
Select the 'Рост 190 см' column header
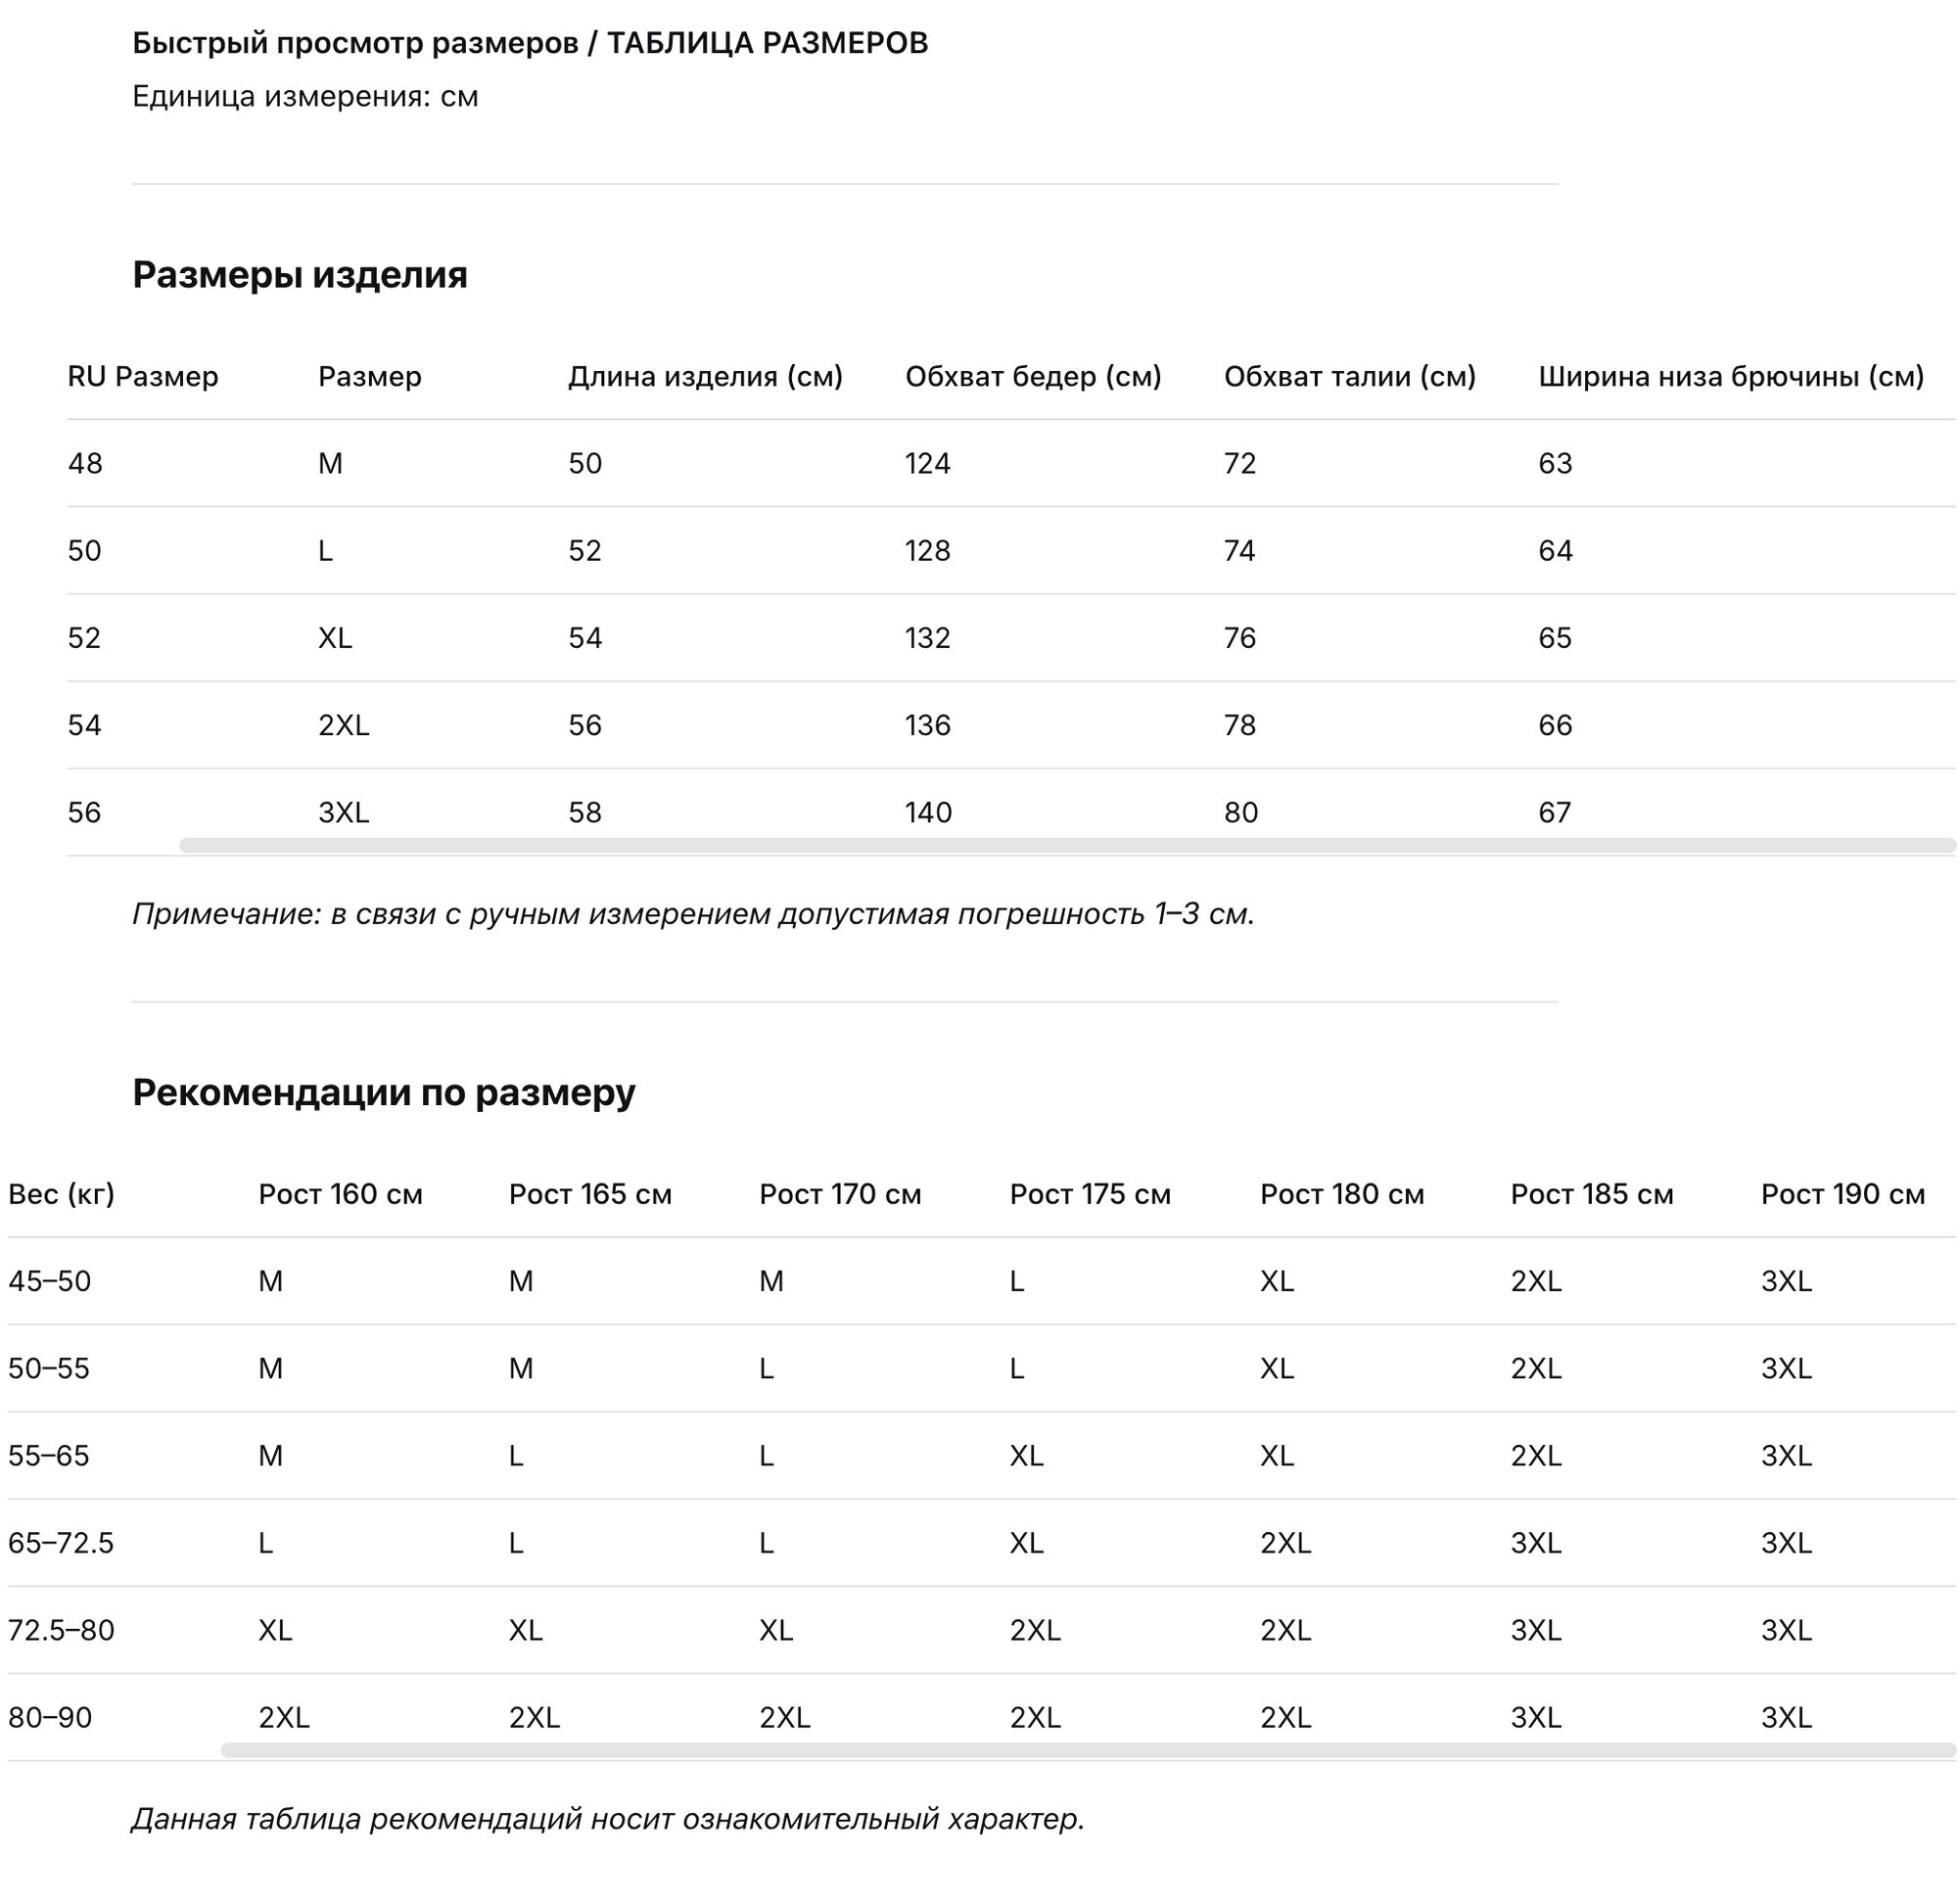[1842, 1194]
